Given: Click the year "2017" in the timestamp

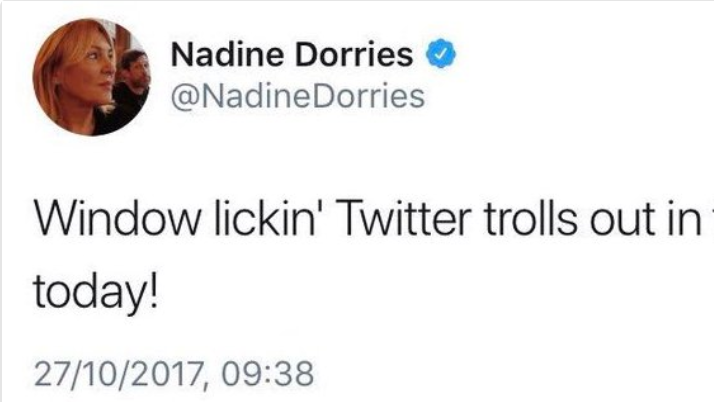Looking at the screenshot, I should [163, 375].
